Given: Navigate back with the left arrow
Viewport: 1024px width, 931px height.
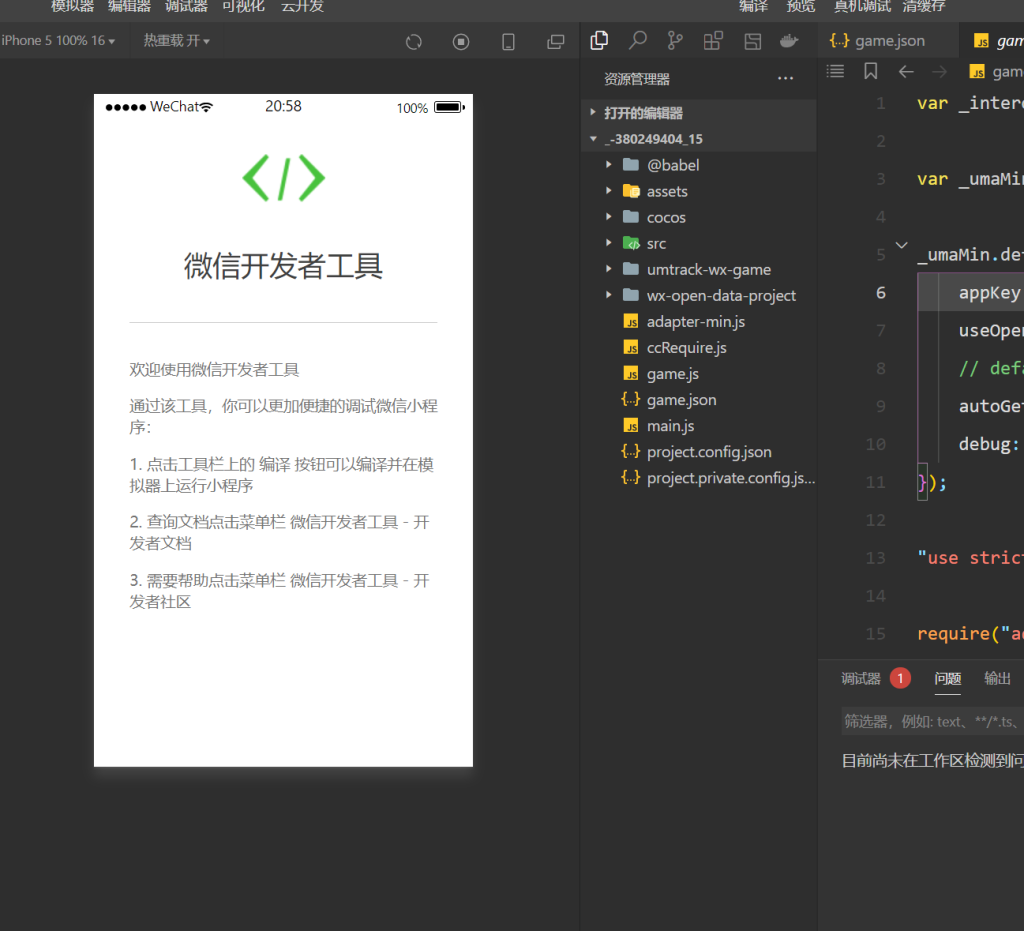Looking at the screenshot, I should coord(906,71).
